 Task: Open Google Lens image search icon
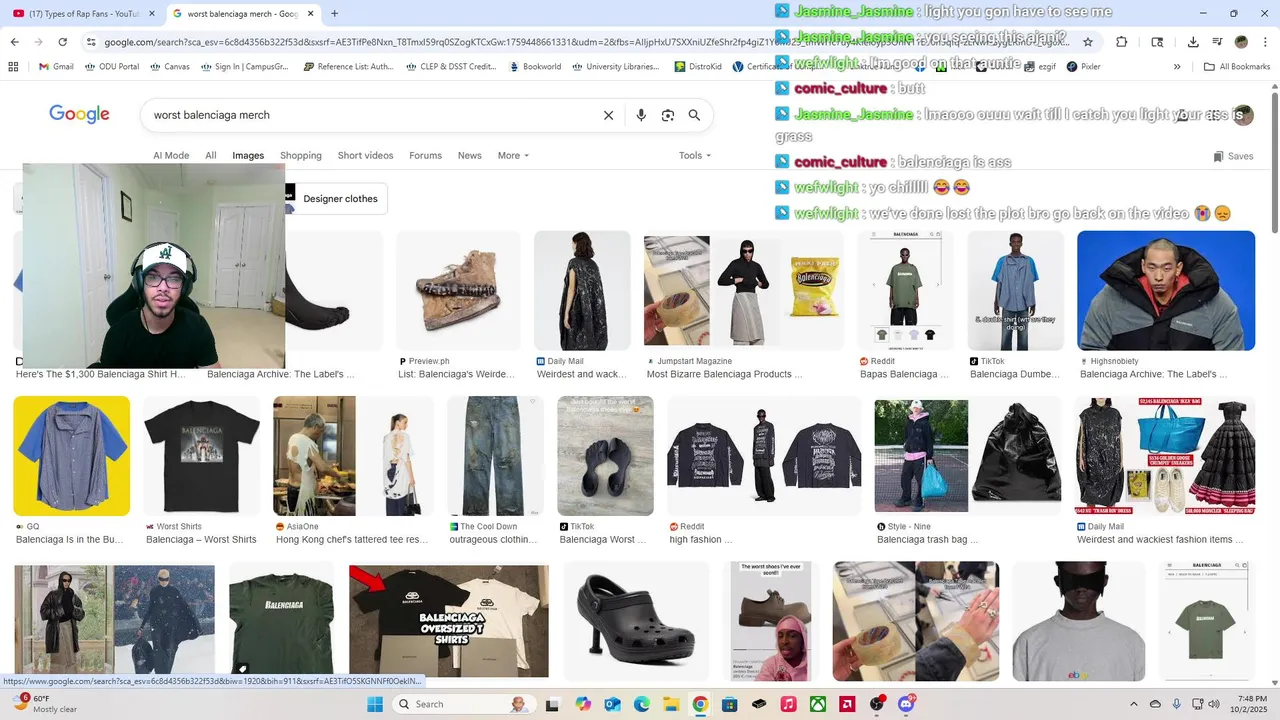point(668,115)
